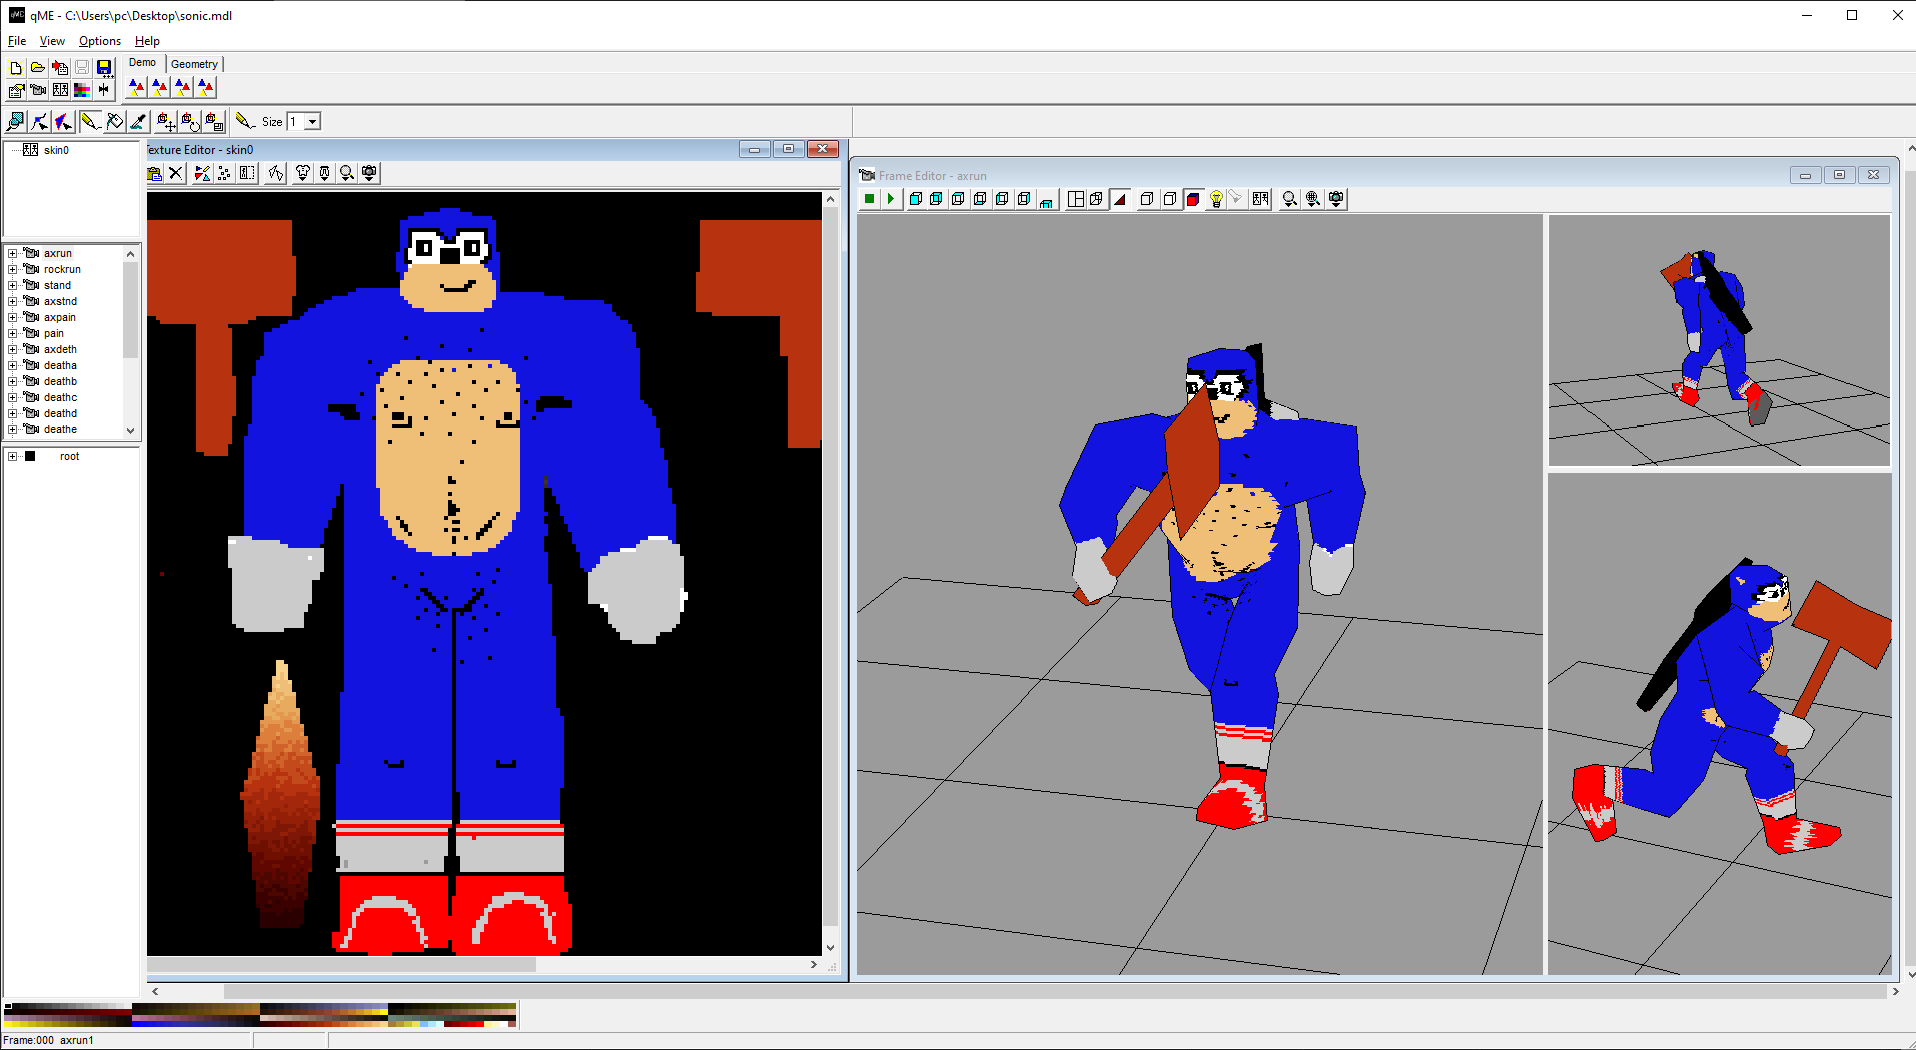Screen dimensions: 1916x1050
Task: Open shirt icon dropdown in Texture Editor
Action: click(x=303, y=173)
